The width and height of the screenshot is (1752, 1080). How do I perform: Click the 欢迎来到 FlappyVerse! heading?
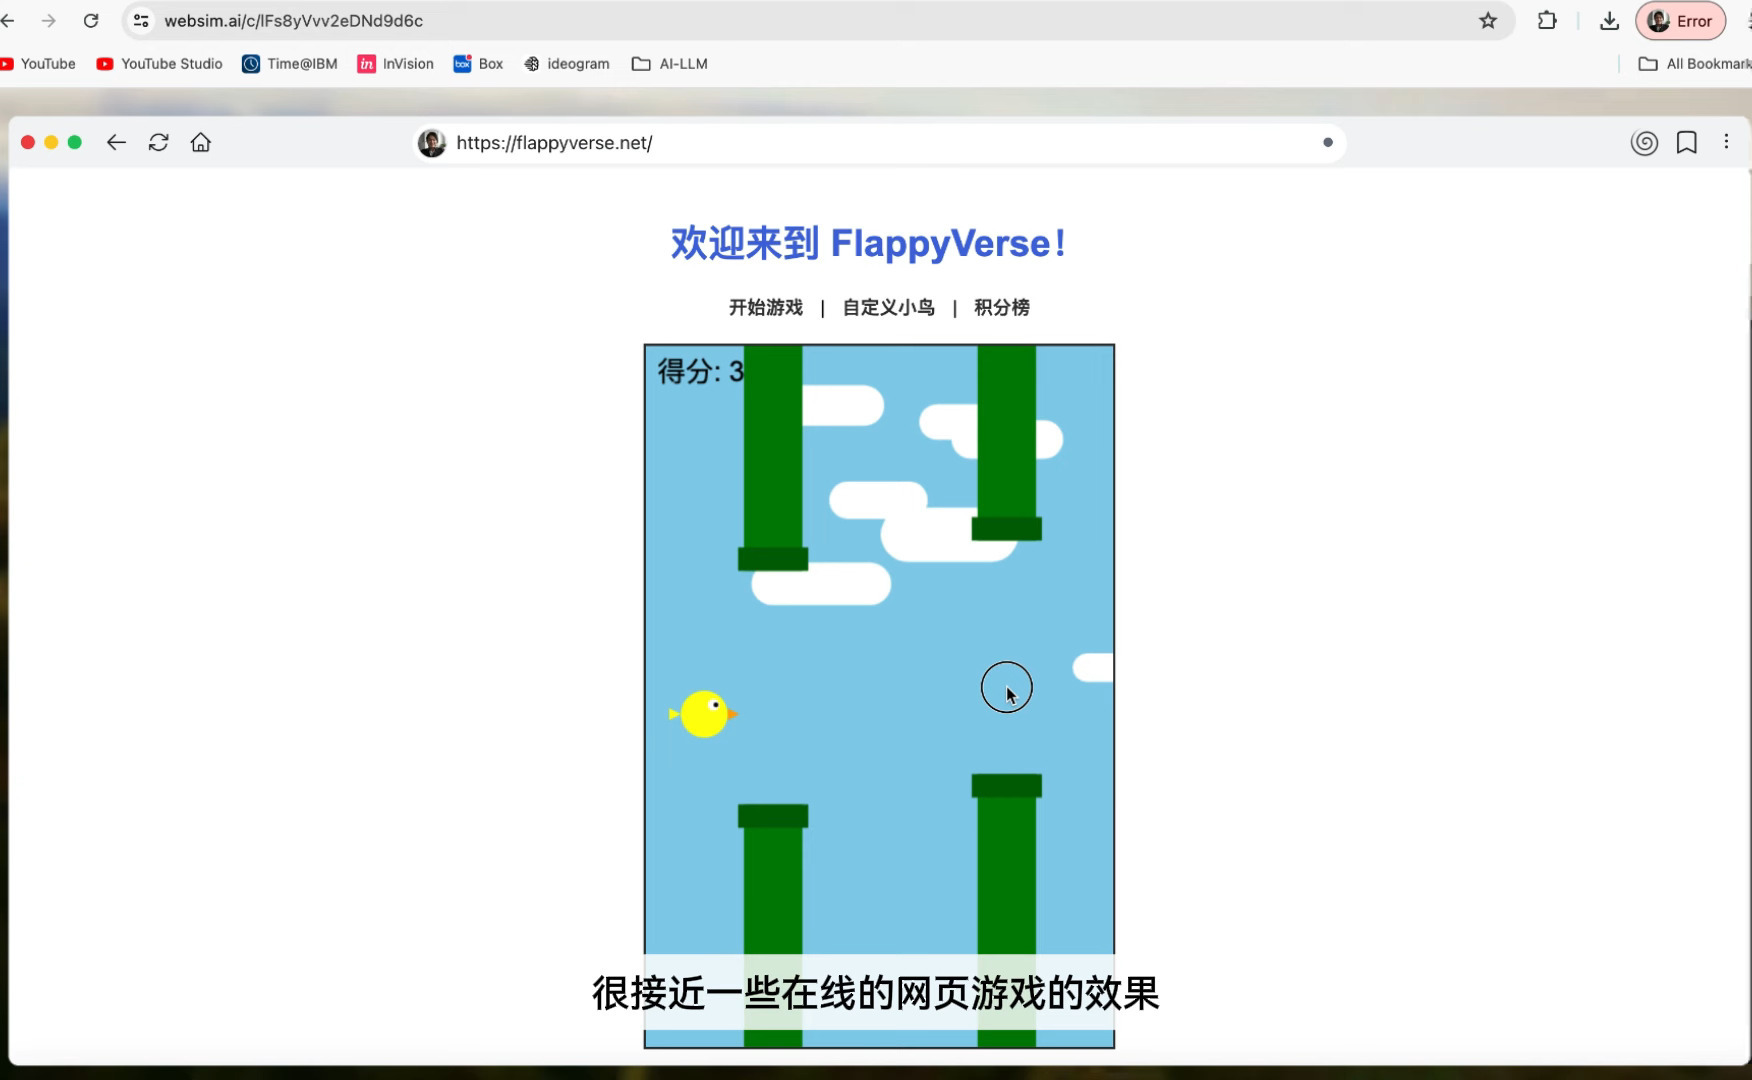[869, 243]
